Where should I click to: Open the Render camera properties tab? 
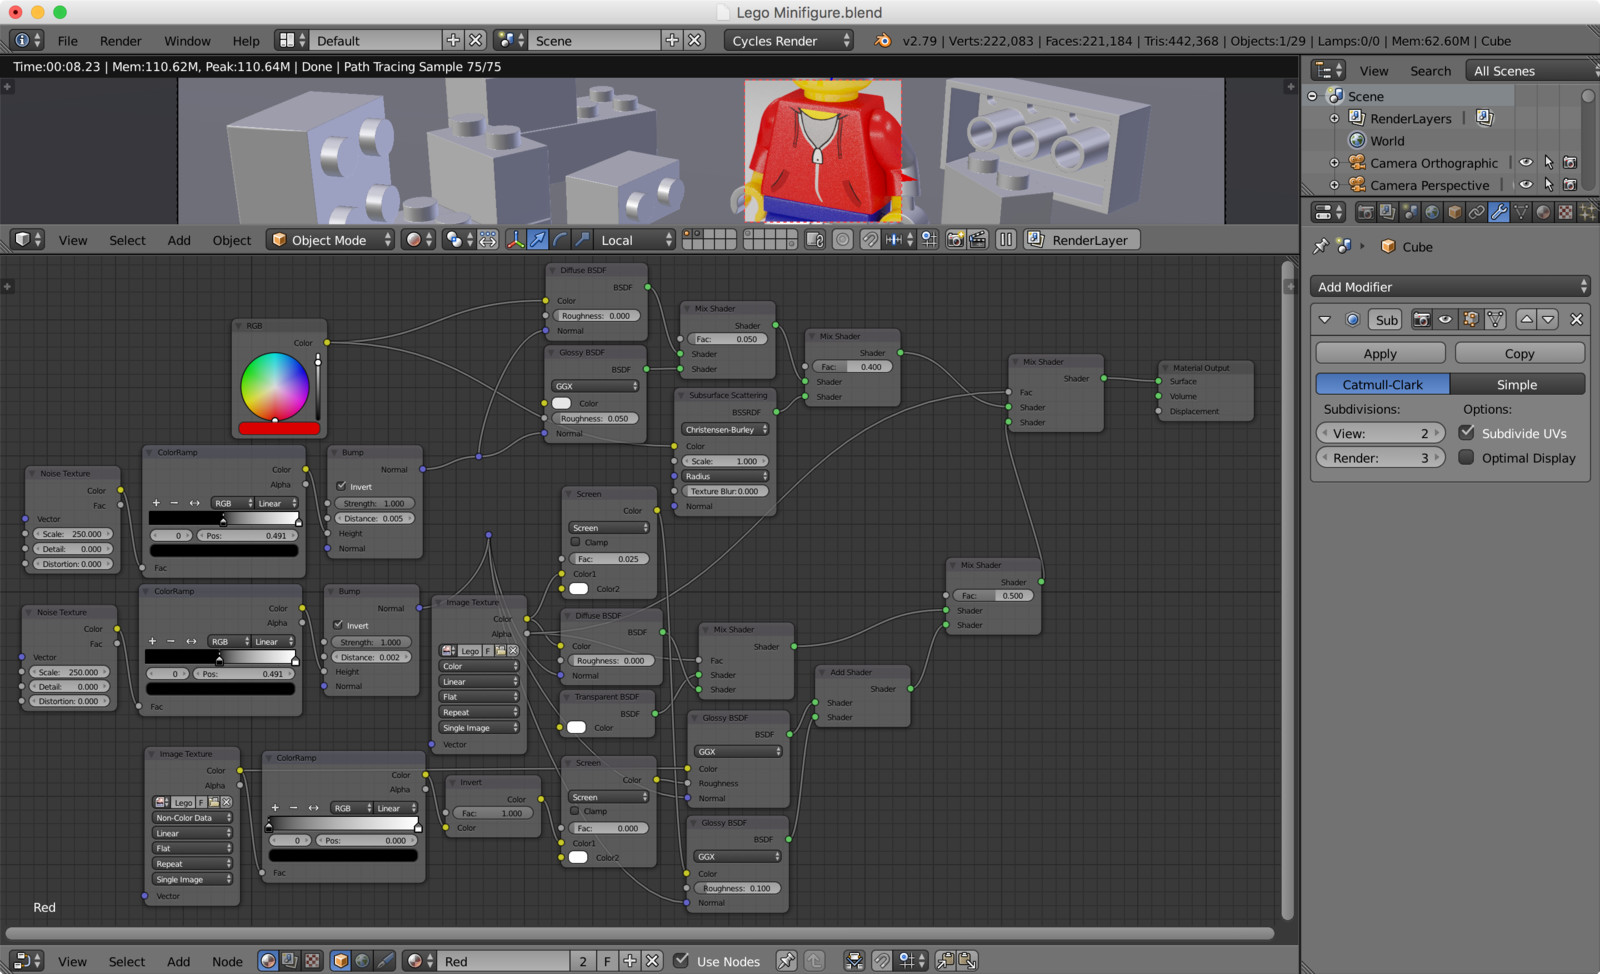pyautogui.click(x=1365, y=212)
